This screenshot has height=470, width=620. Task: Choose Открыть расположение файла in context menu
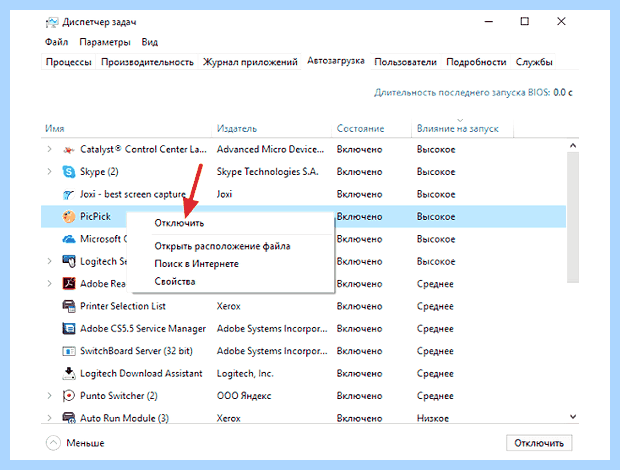[233, 246]
